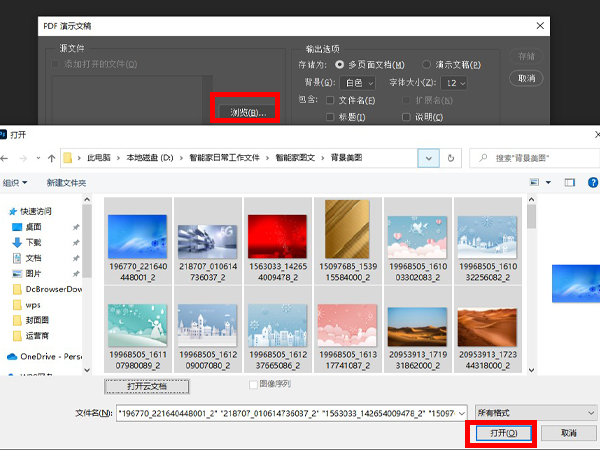Open the 背景 color dropdown
Screen dimensions: 600x450
(357, 83)
